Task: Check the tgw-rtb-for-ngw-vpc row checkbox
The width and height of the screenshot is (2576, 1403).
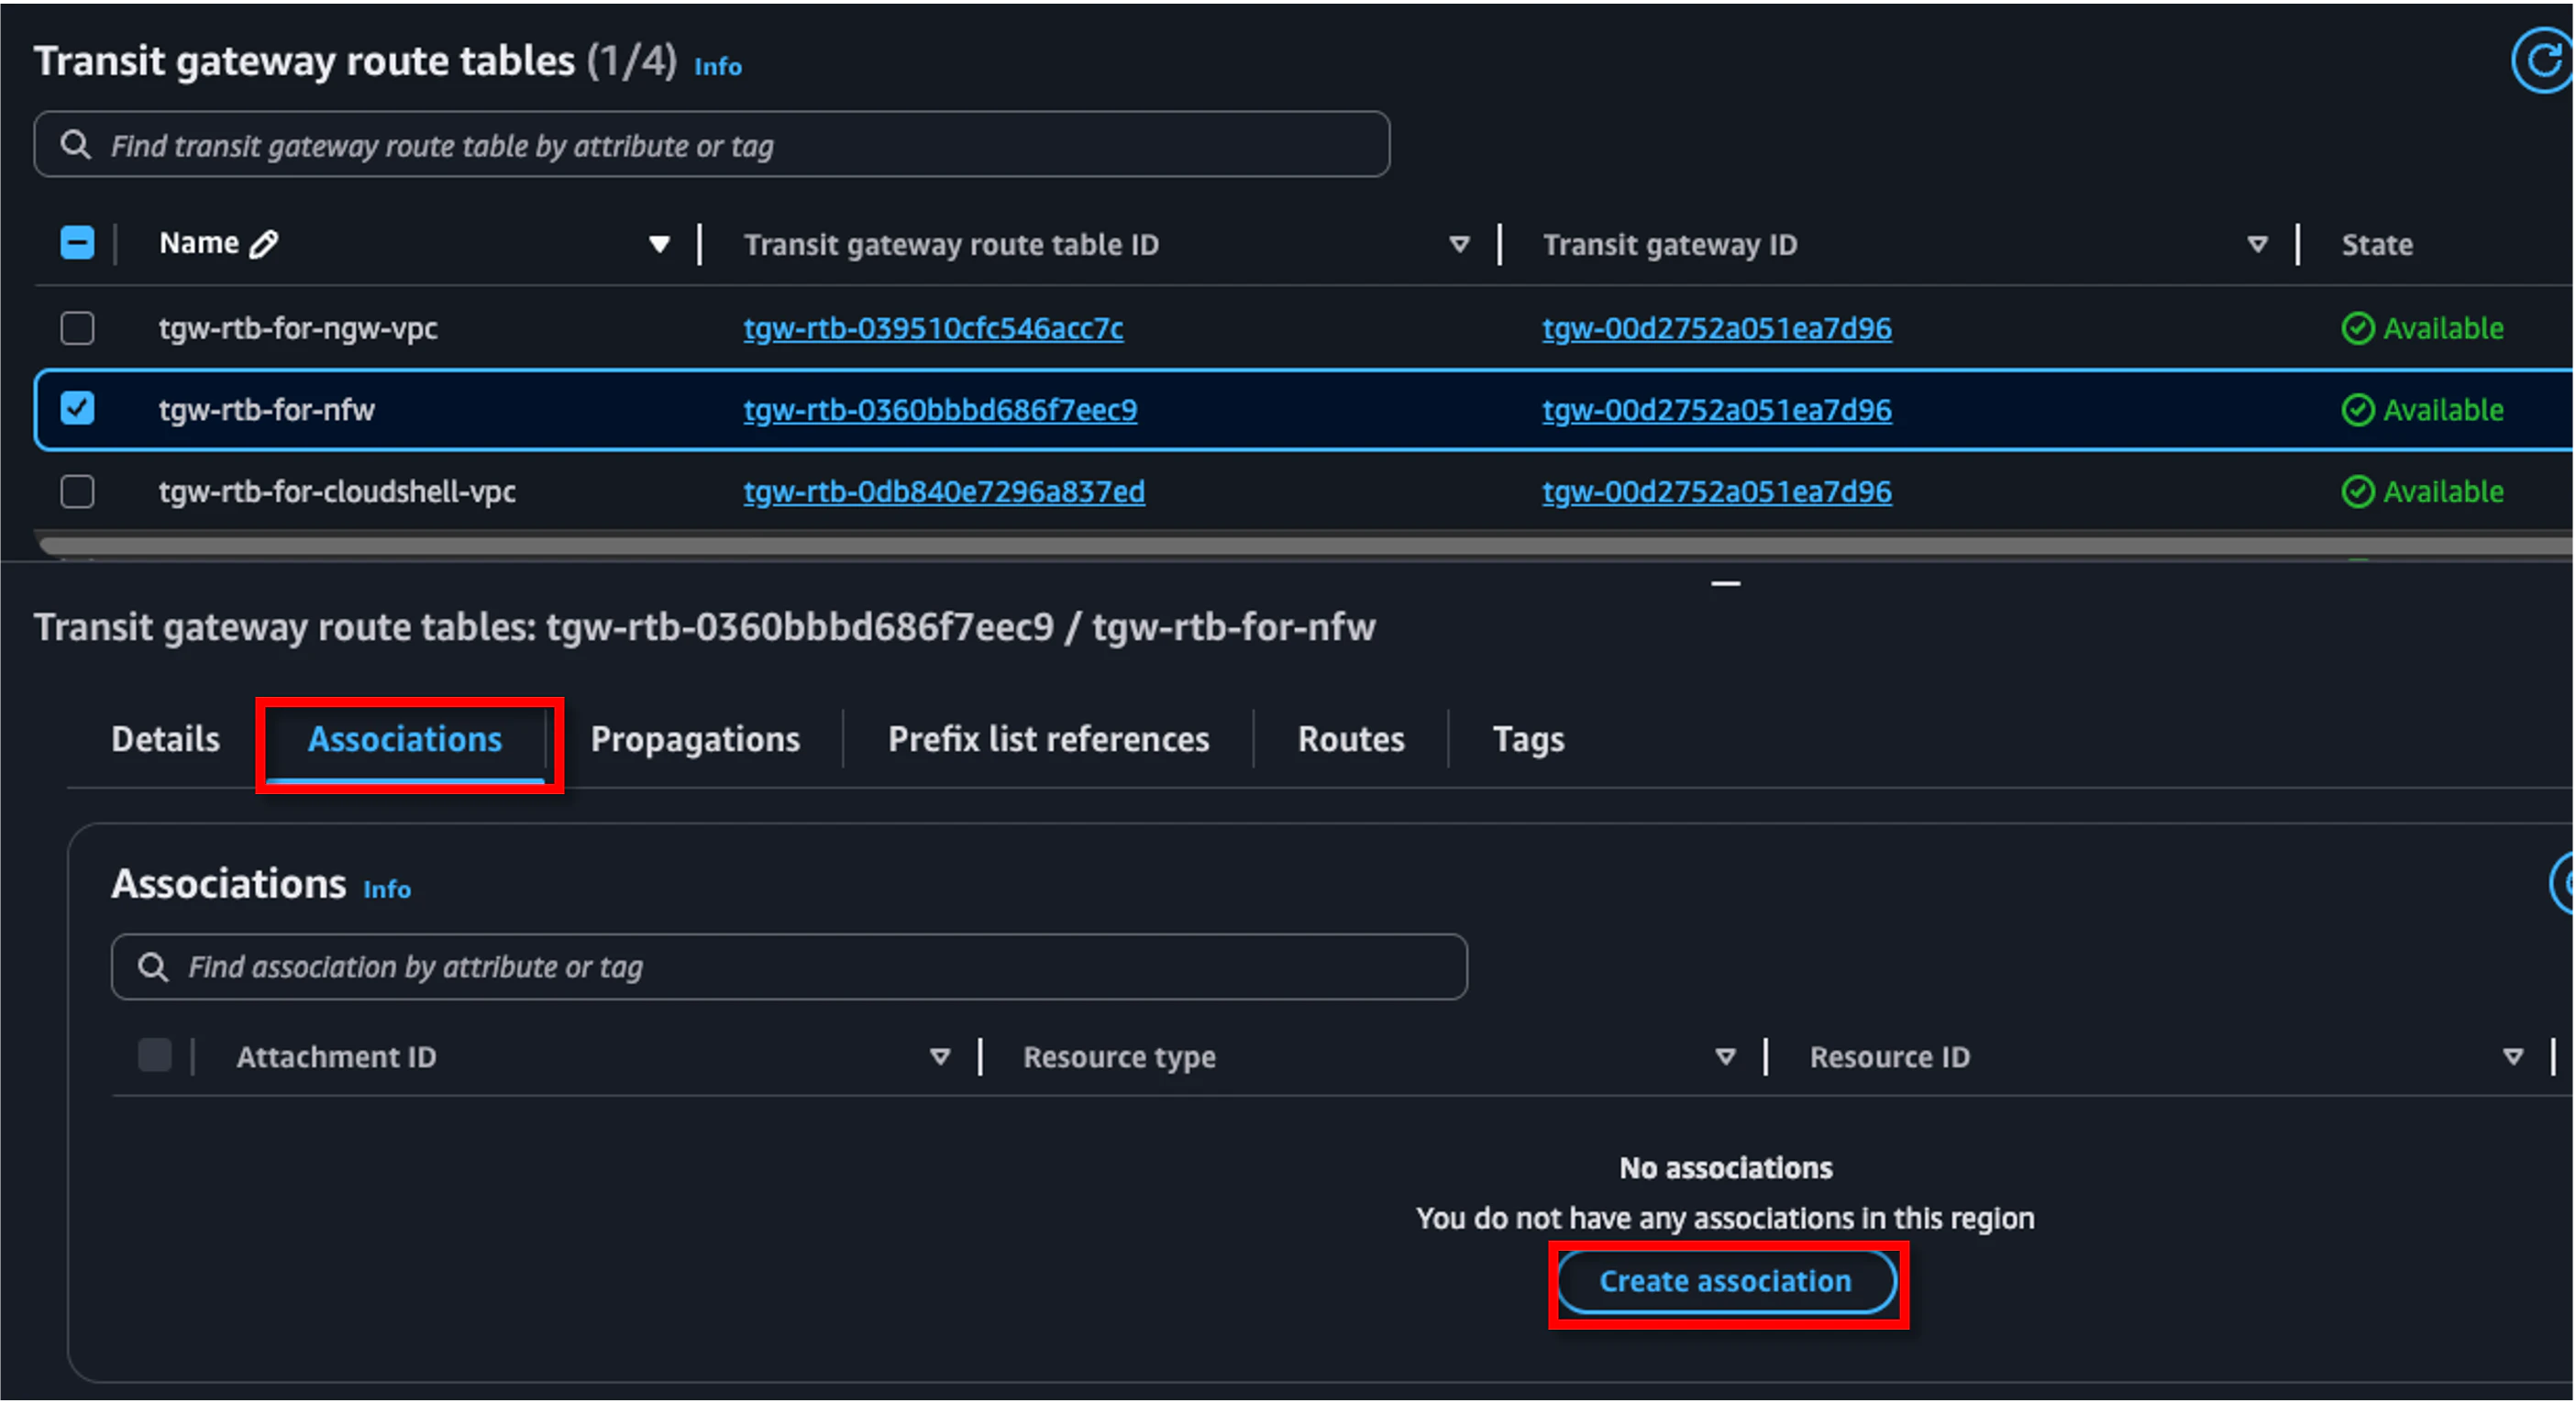Action: pos(77,329)
